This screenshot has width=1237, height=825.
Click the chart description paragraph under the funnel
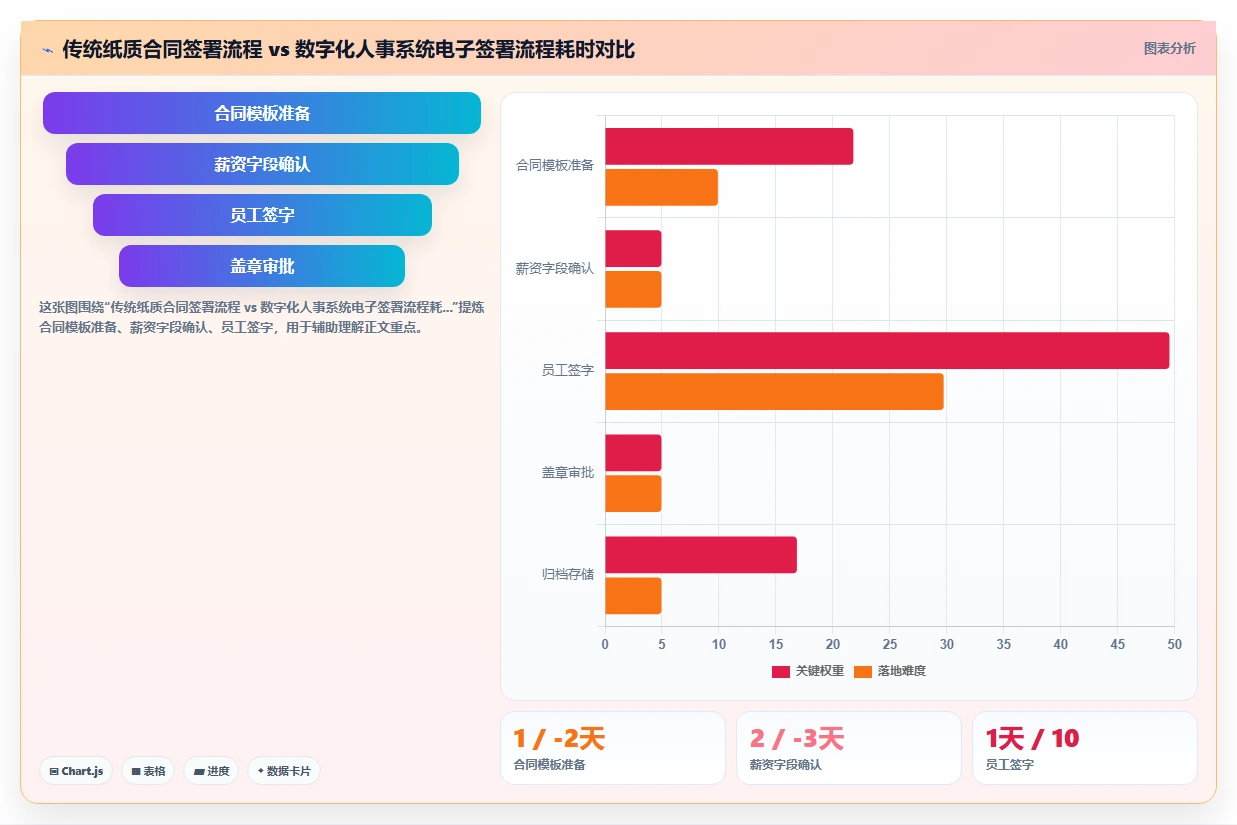pyautogui.click(x=262, y=317)
